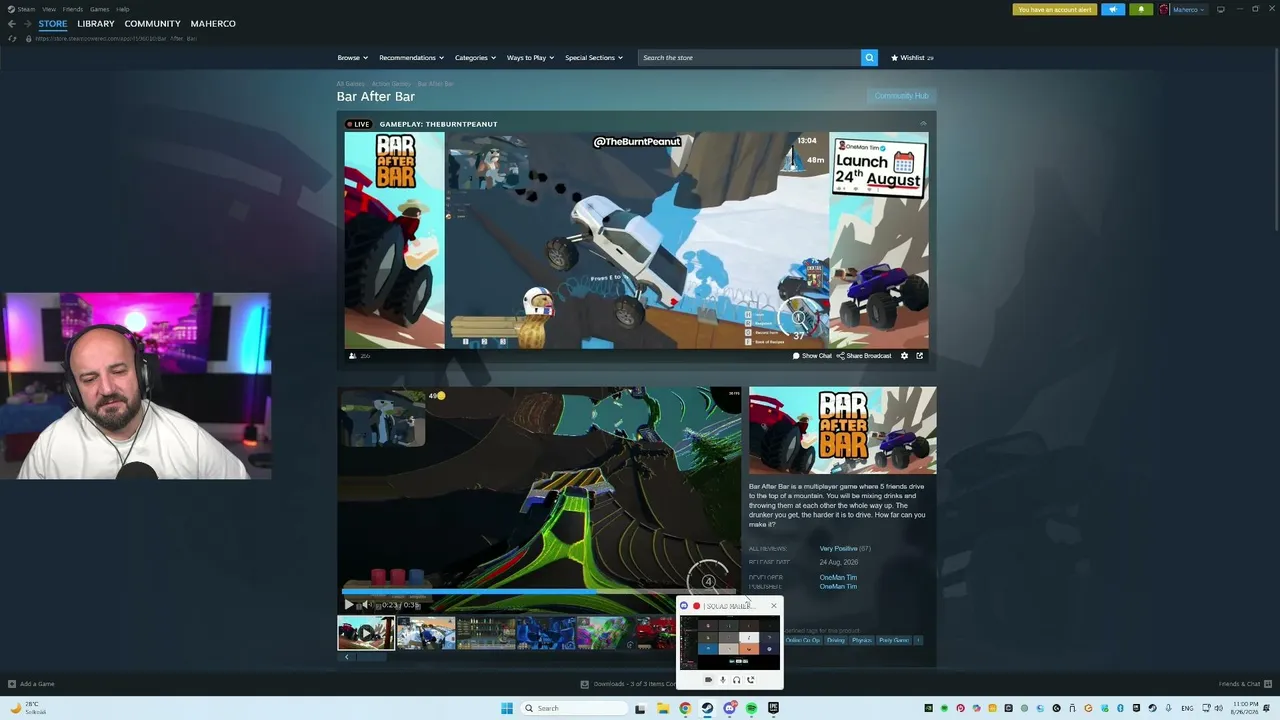Open the Downloads status bar

(x=628, y=684)
